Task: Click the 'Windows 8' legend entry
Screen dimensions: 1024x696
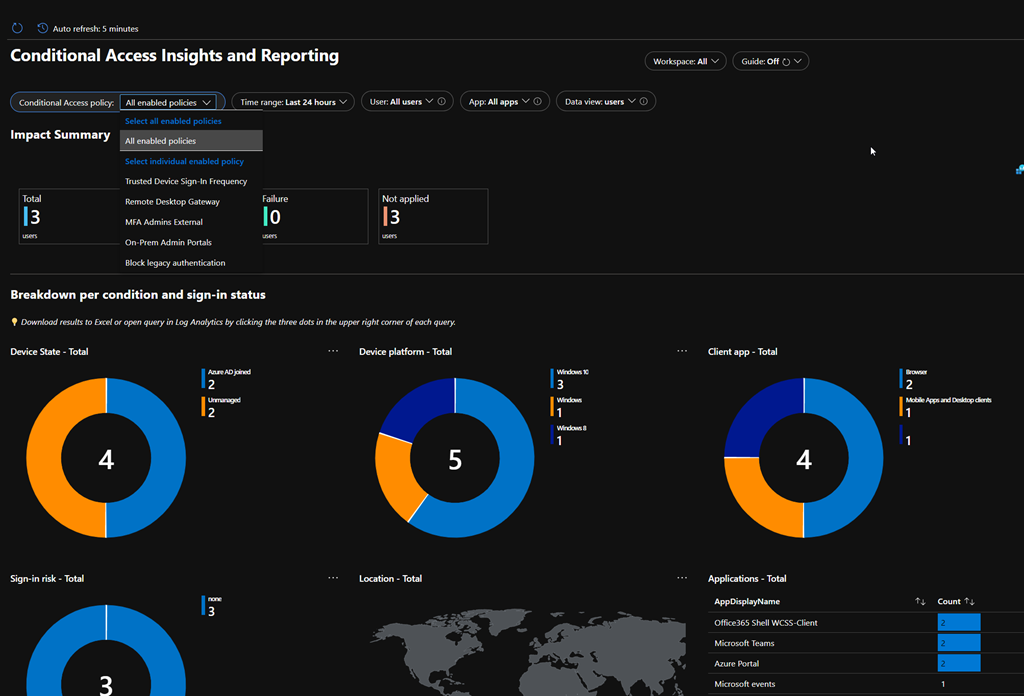Action: tap(569, 434)
